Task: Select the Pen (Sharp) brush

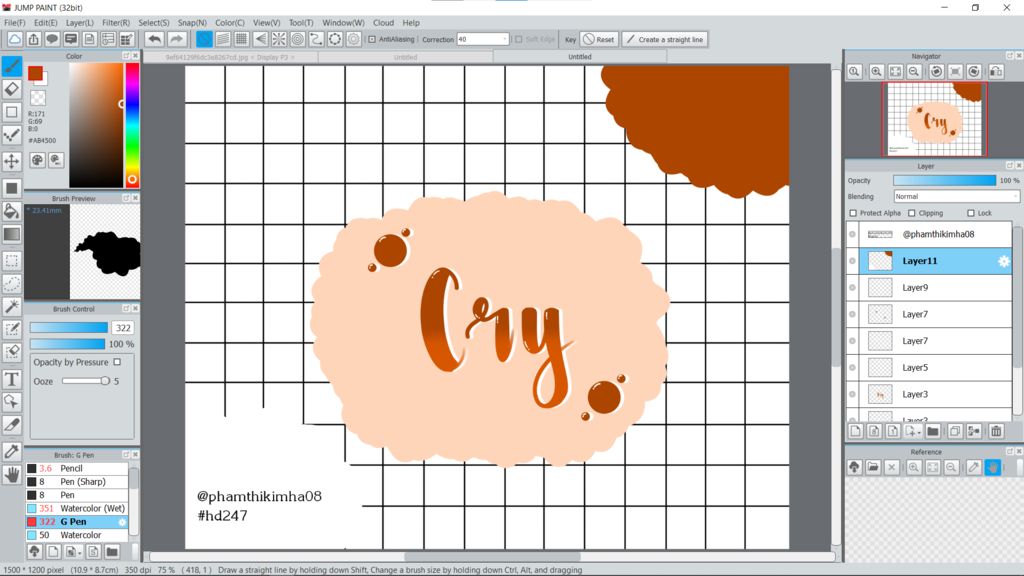Action: [77, 481]
